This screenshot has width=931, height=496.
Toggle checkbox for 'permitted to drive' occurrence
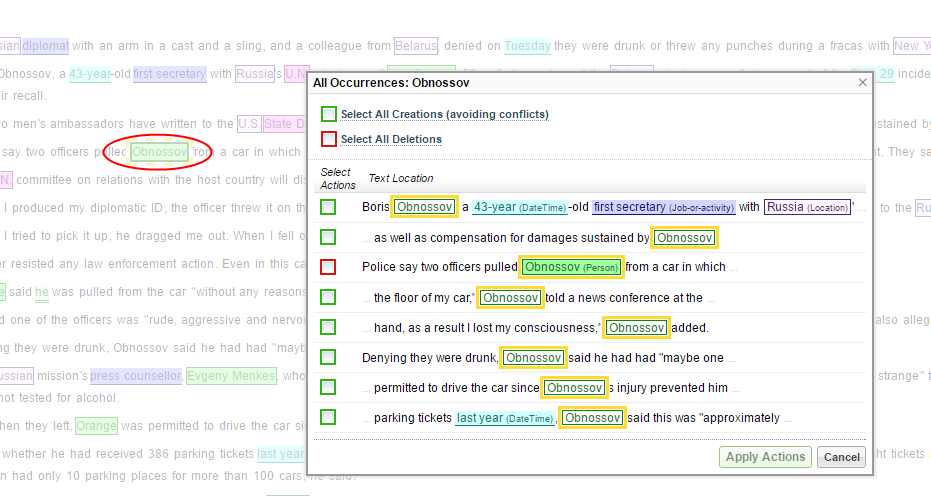pos(328,387)
